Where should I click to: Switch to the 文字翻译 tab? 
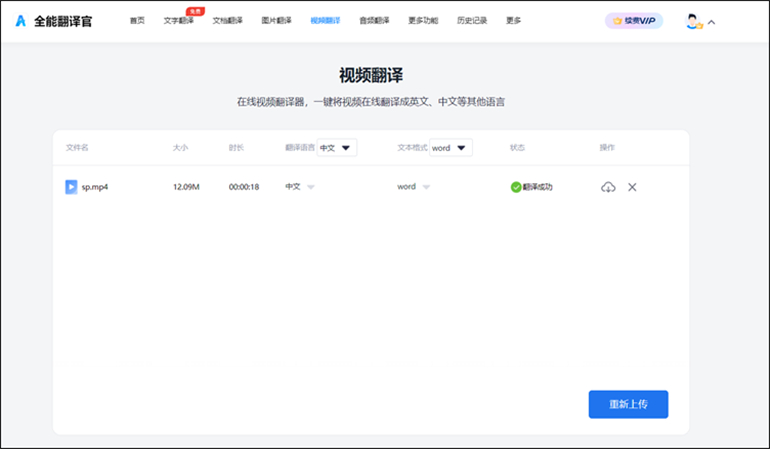179,21
